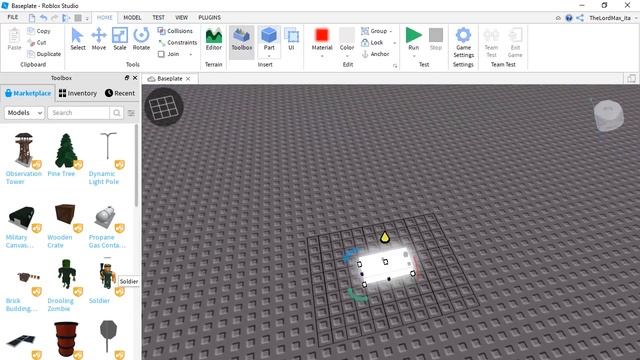The height and width of the screenshot is (360, 640).
Task: Open the Color swatch picker
Action: coord(347,35)
